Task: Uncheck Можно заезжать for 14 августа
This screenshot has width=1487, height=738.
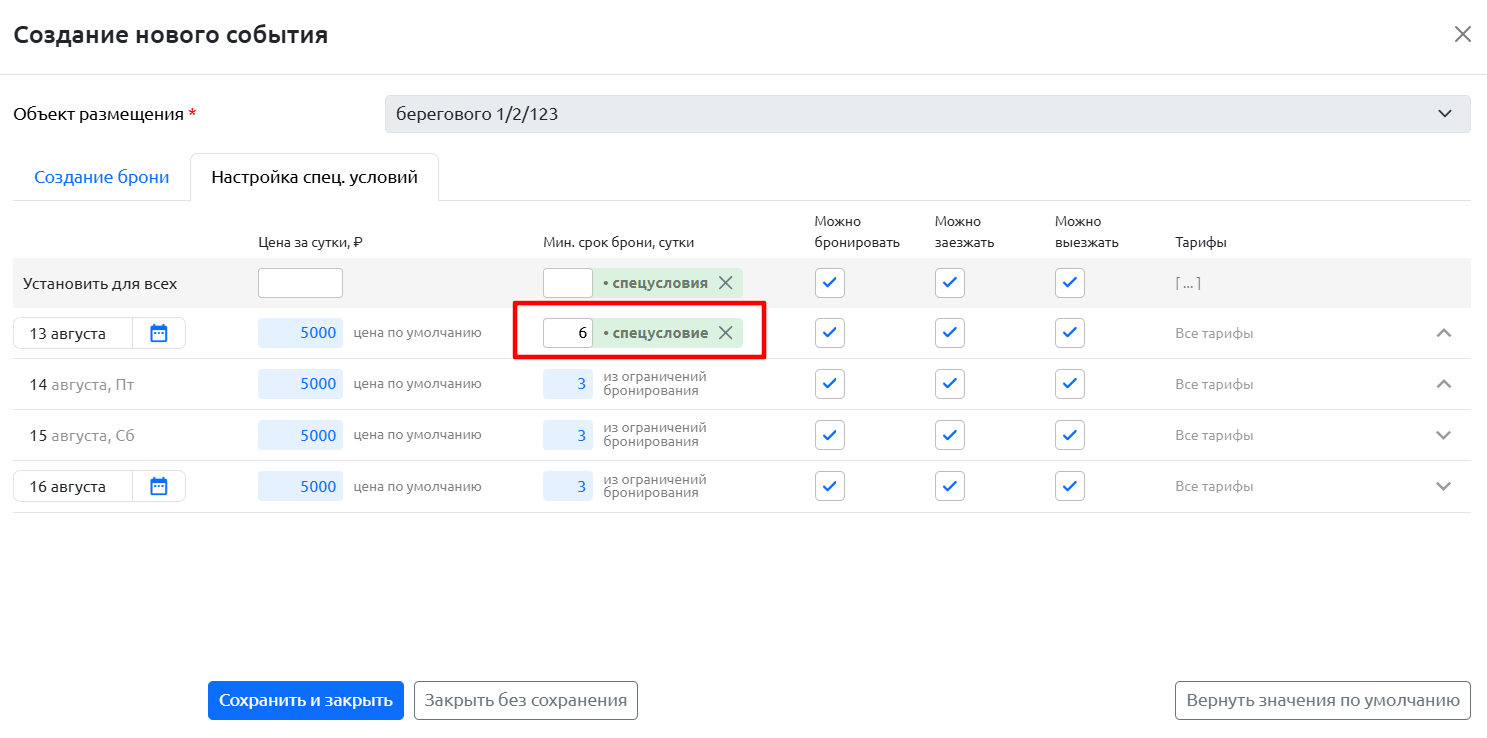Action: click(950, 384)
